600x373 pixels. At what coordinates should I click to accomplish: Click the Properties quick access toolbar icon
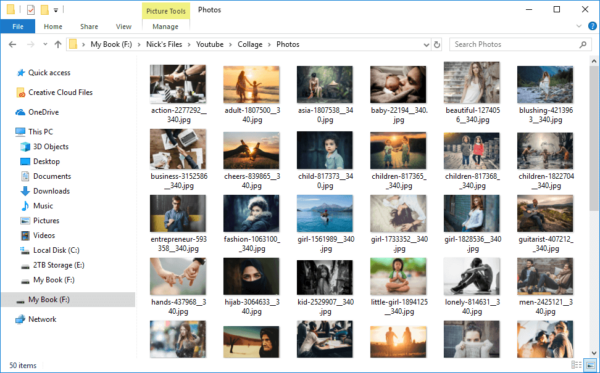(31, 10)
